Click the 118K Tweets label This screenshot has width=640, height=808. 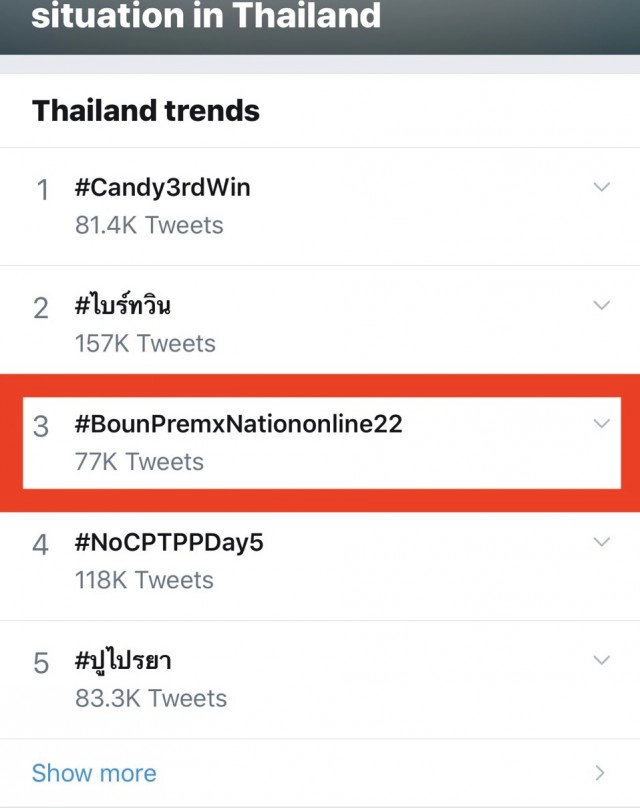145,580
